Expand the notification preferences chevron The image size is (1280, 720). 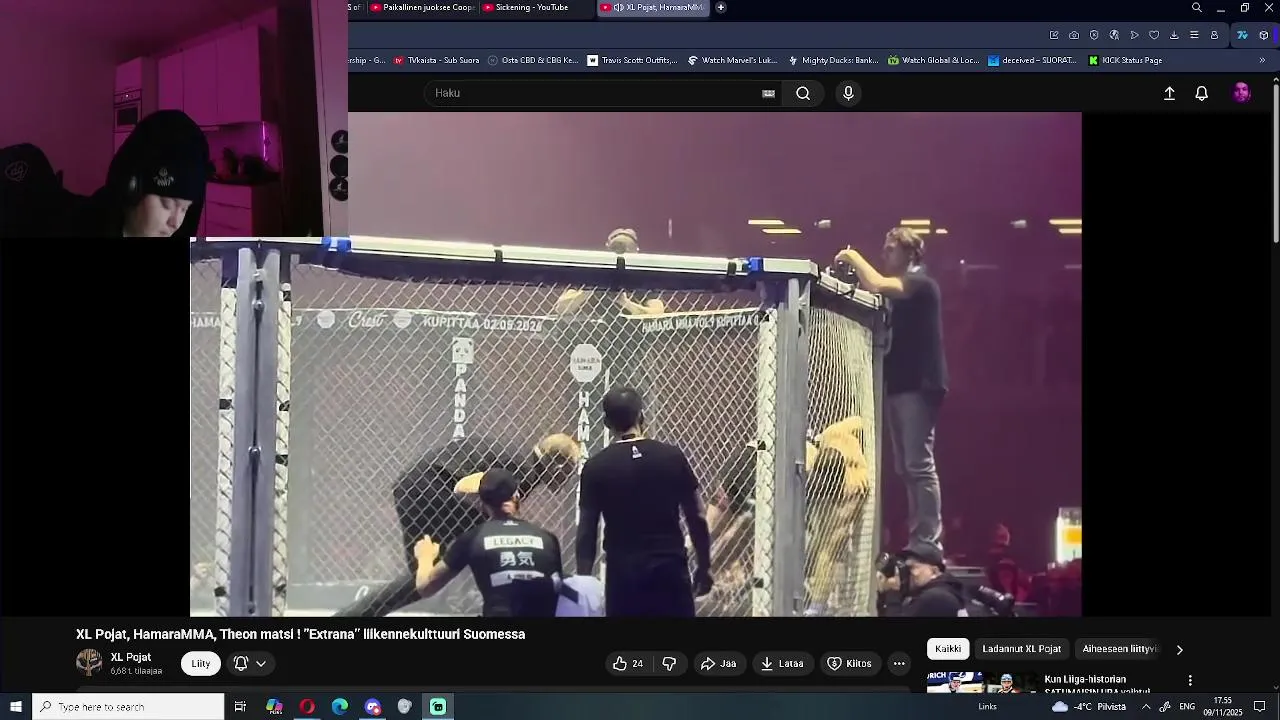coord(261,663)
